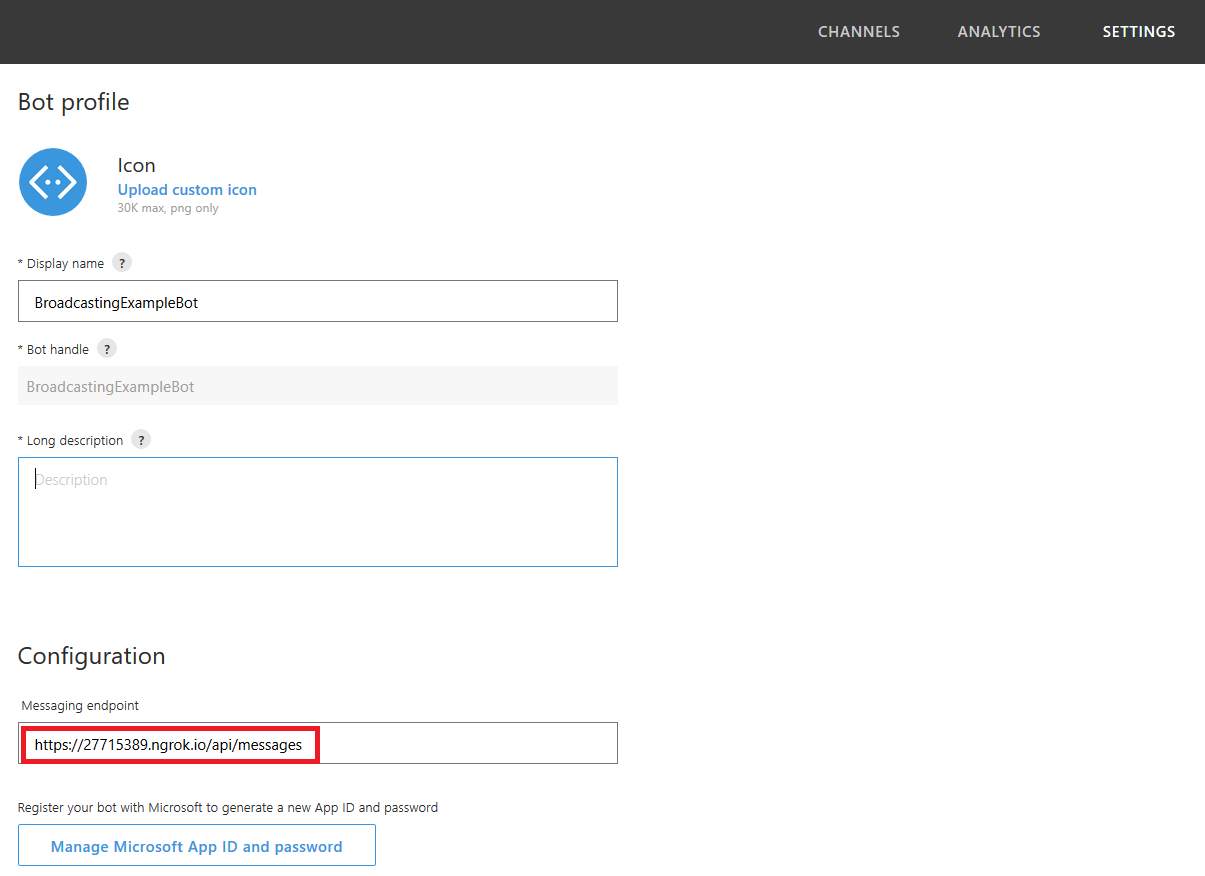Click the blue bot icon image
The image size is (1205, 876).
pyautogui.click(x=53, y=182)
